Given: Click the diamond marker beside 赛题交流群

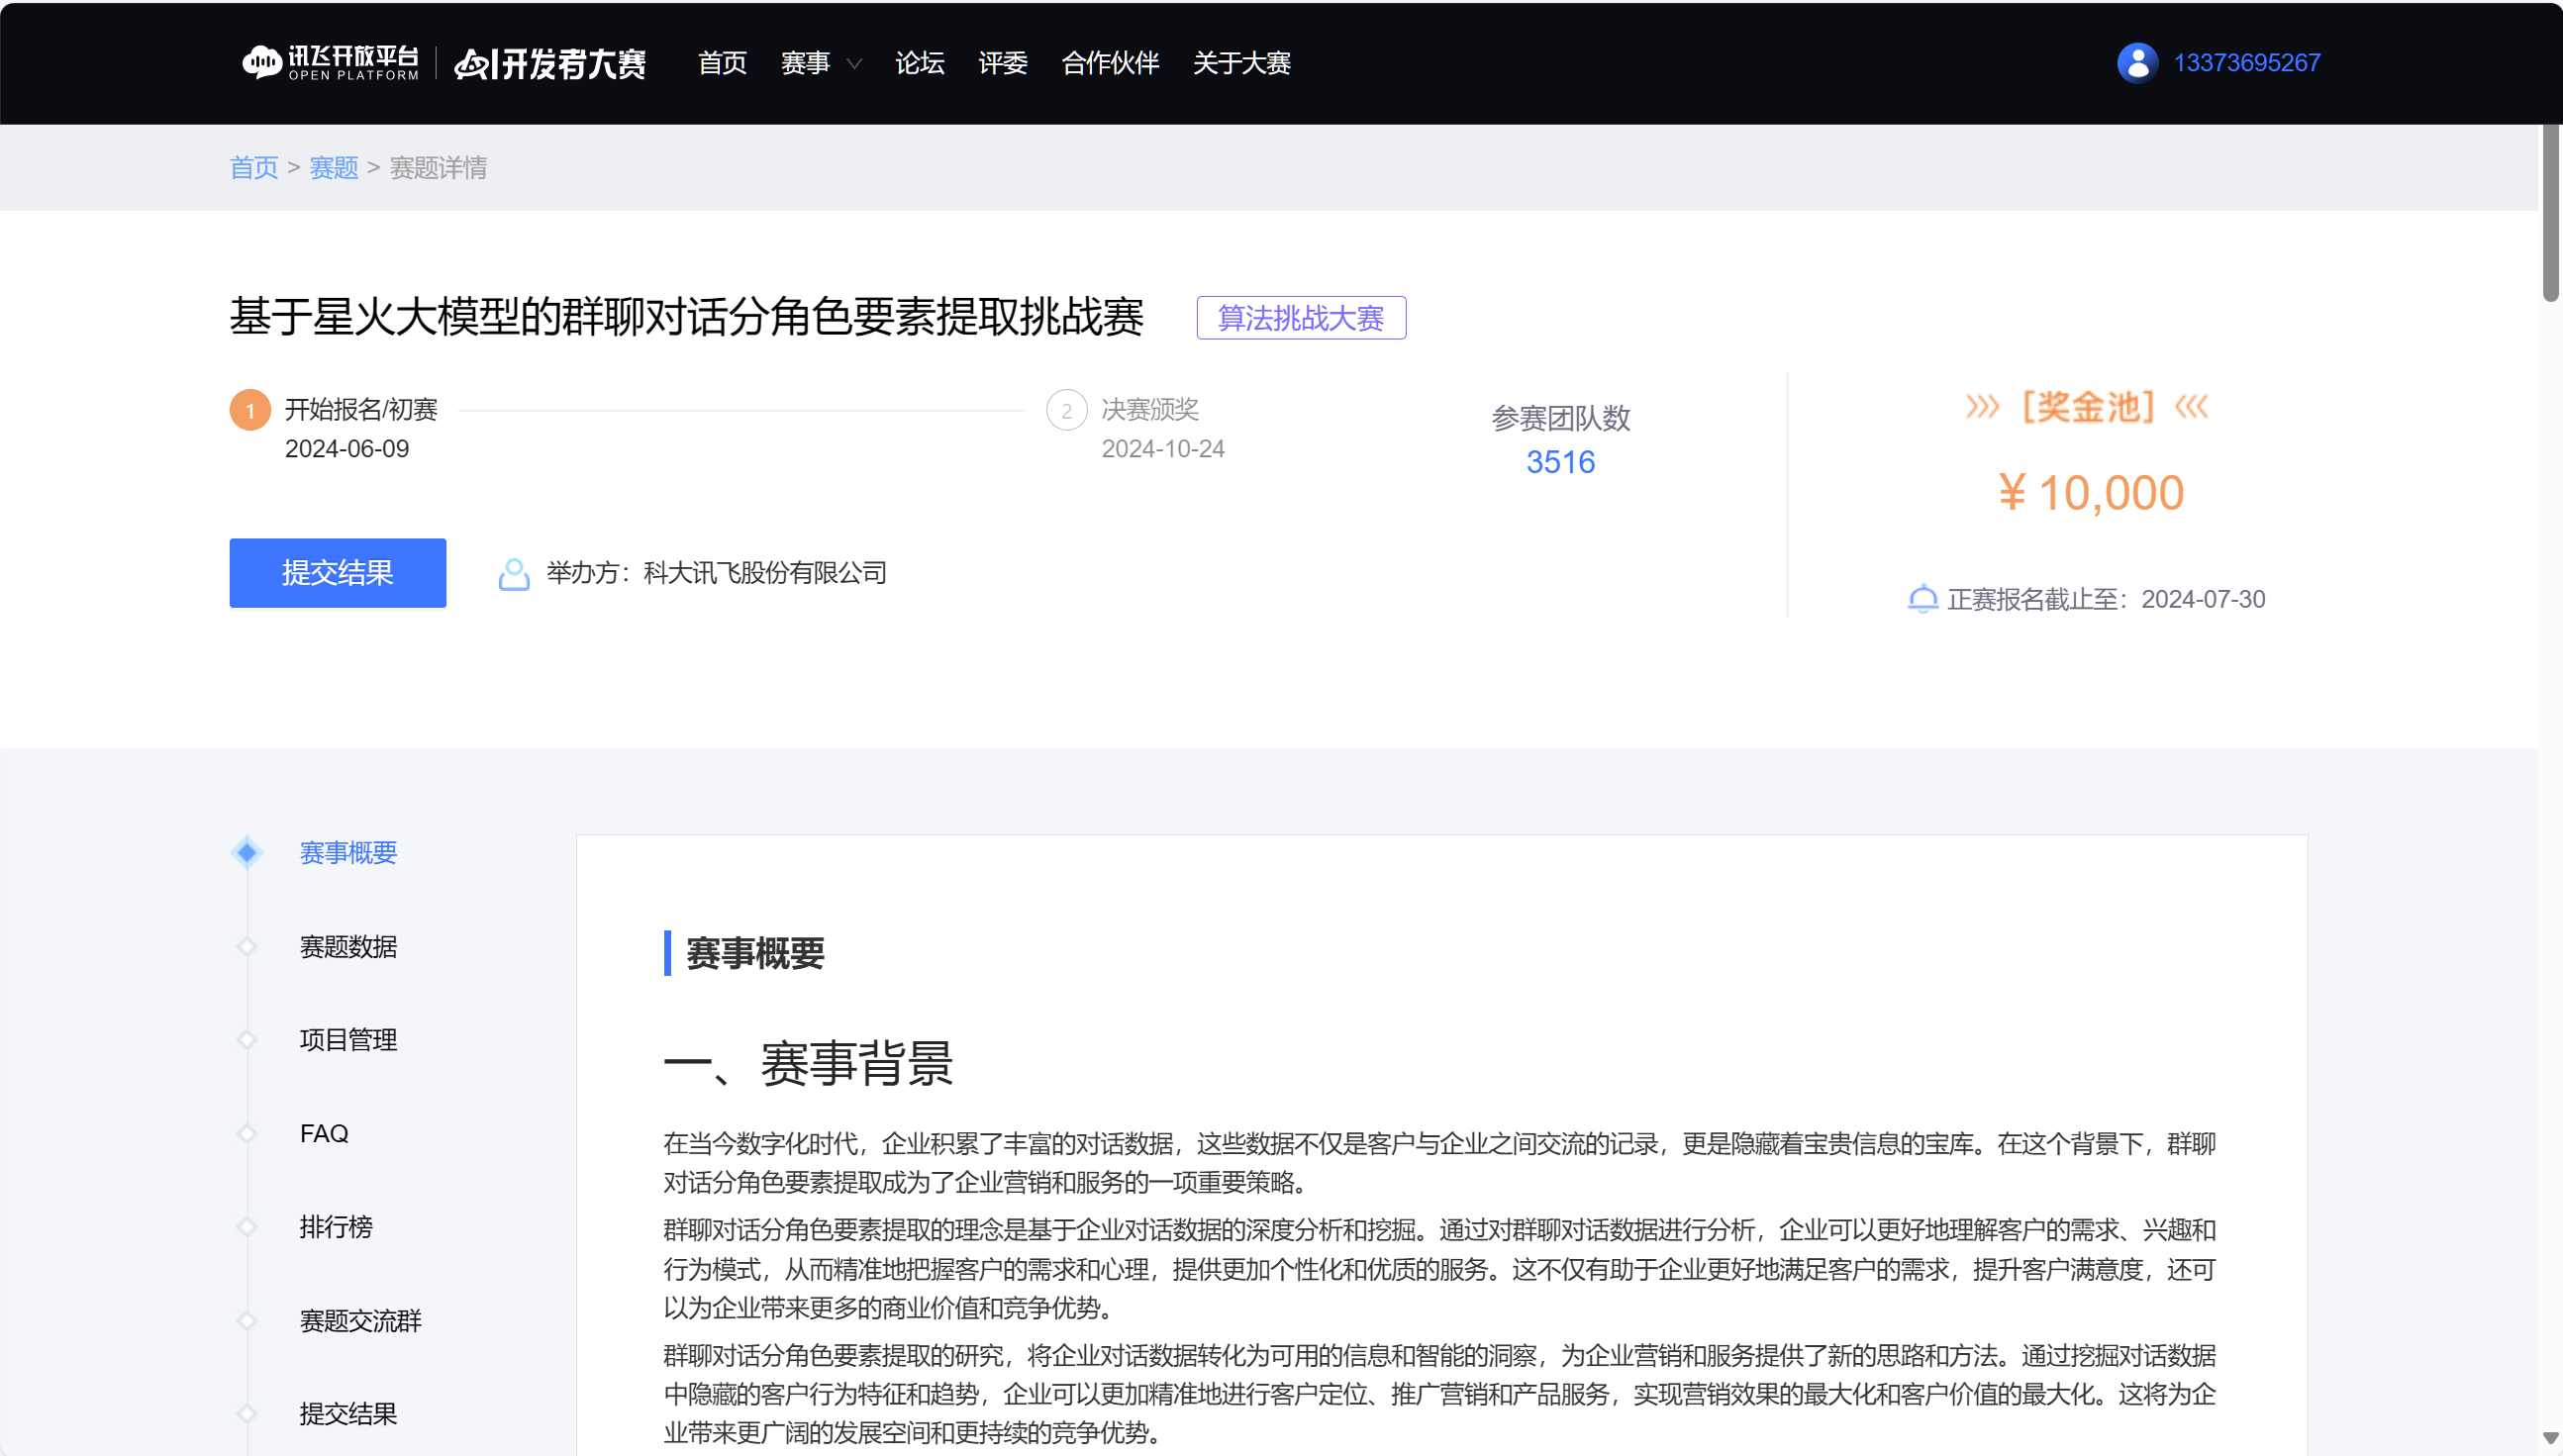Looking at the screenshot, I should 247,1320.
